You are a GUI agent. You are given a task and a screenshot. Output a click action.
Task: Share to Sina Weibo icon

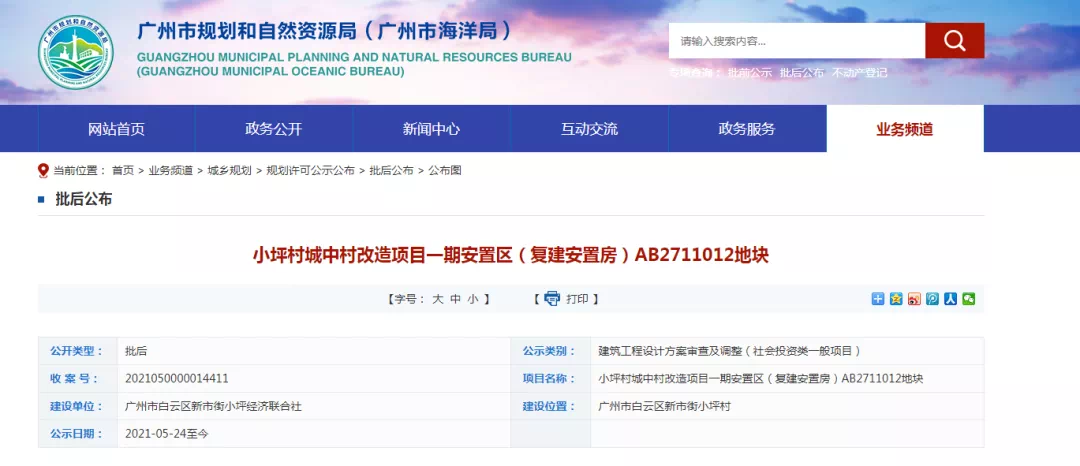[x=913, y=299]
